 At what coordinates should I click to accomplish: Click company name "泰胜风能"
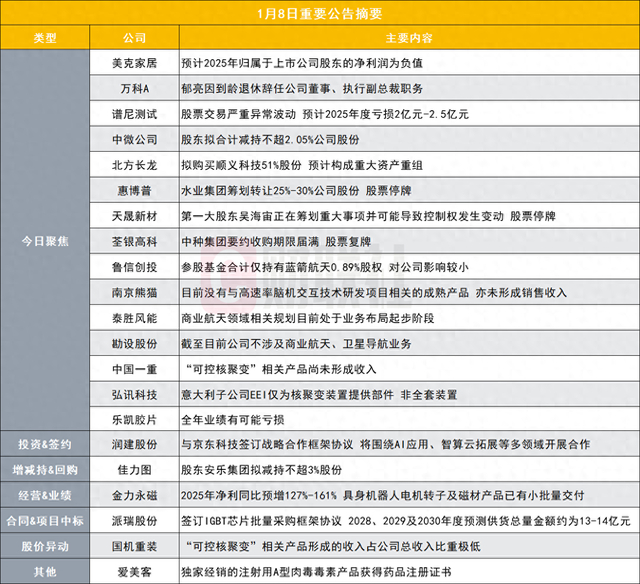(134, 318)
